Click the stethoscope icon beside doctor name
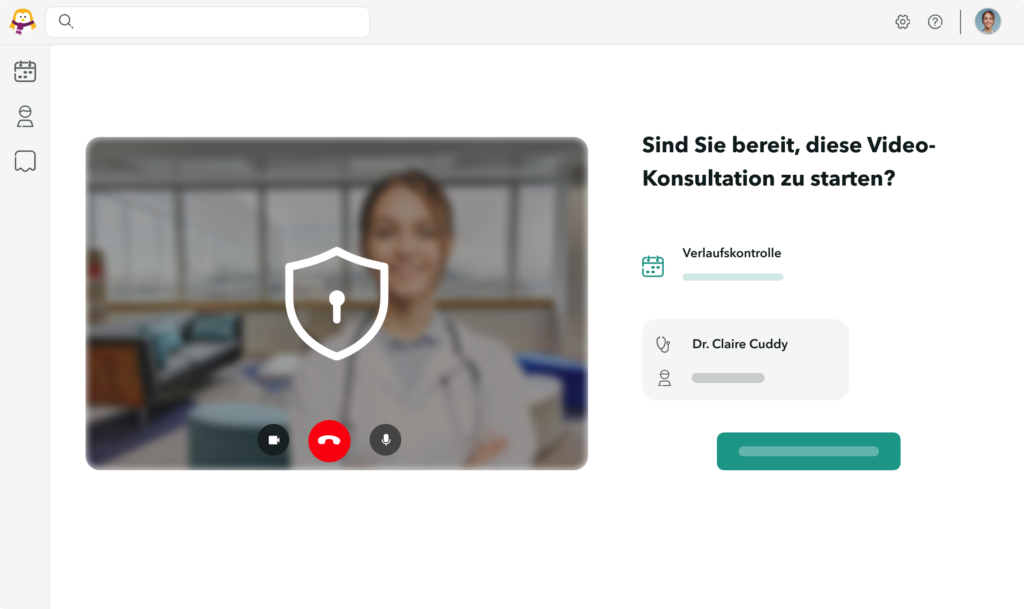 coord(663,344)
